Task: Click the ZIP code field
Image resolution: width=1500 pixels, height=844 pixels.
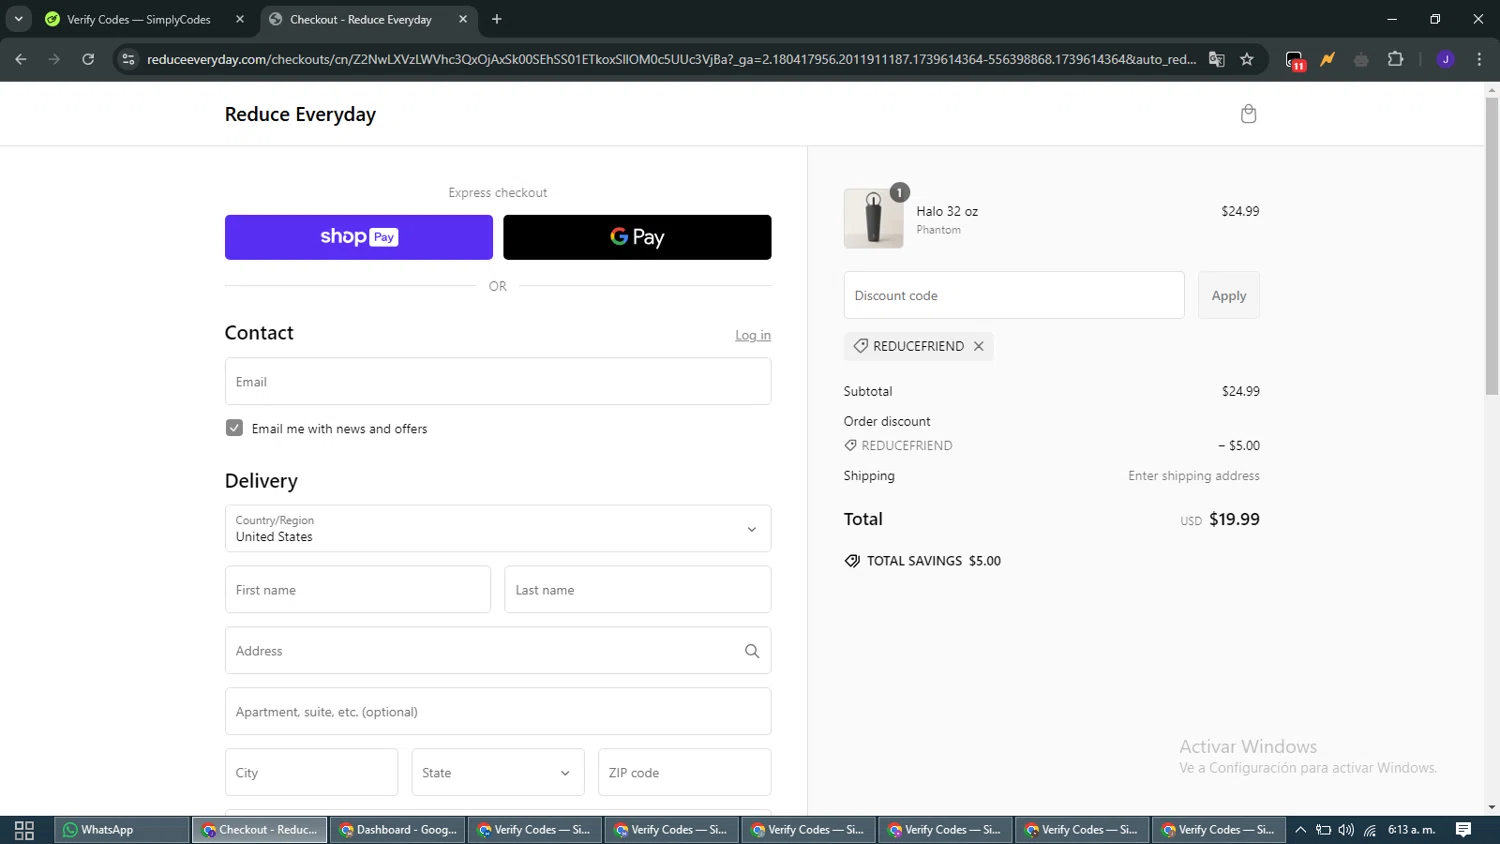Action: [685, 772]
